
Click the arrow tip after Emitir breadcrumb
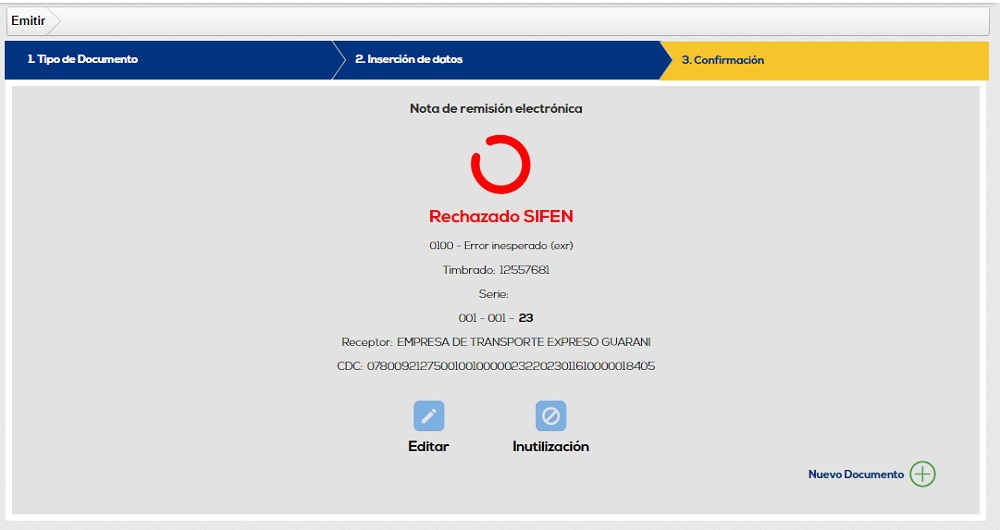tap(55, 21)
